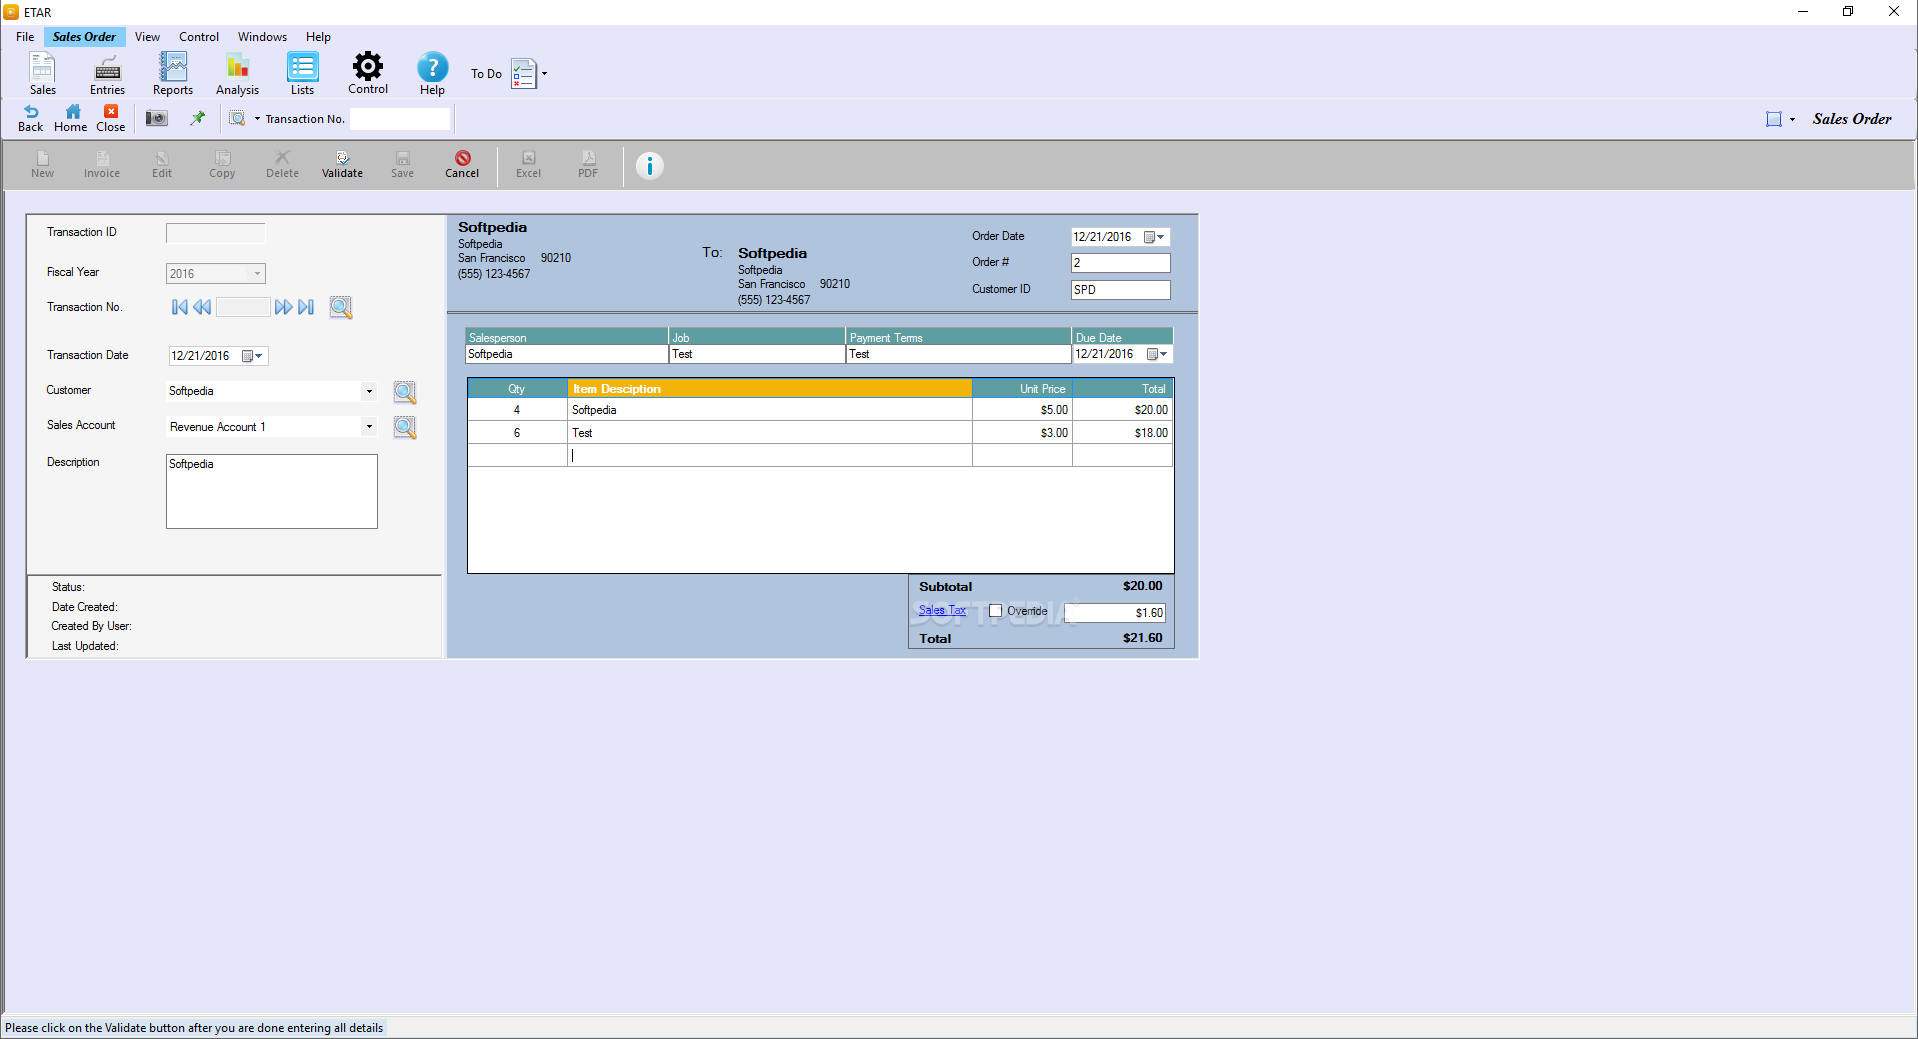Expand the Customer dropdown
Screen dimensions: 1918x1039
(x=369, y=391)
